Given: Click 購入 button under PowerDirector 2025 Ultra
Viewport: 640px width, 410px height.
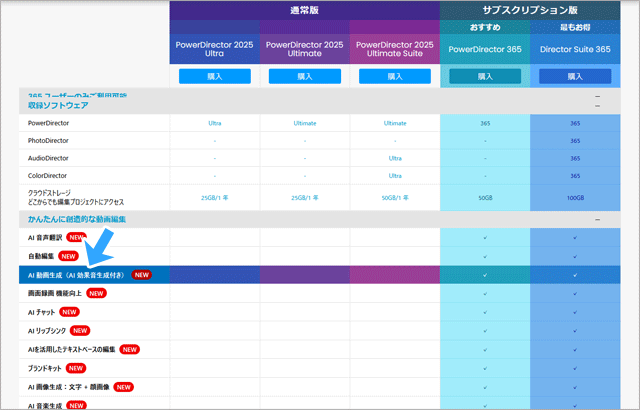Looking at the screenshot, I should coord(215,76).
